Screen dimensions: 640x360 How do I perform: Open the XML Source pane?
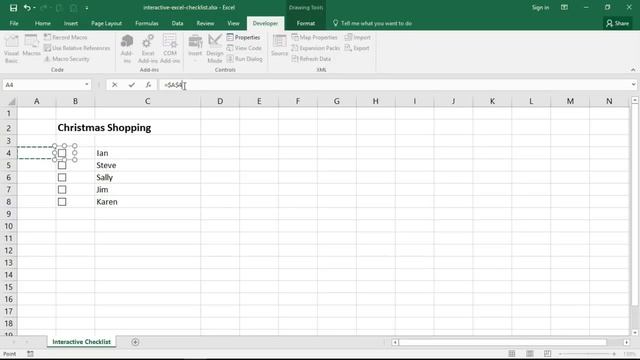(280, 46)
